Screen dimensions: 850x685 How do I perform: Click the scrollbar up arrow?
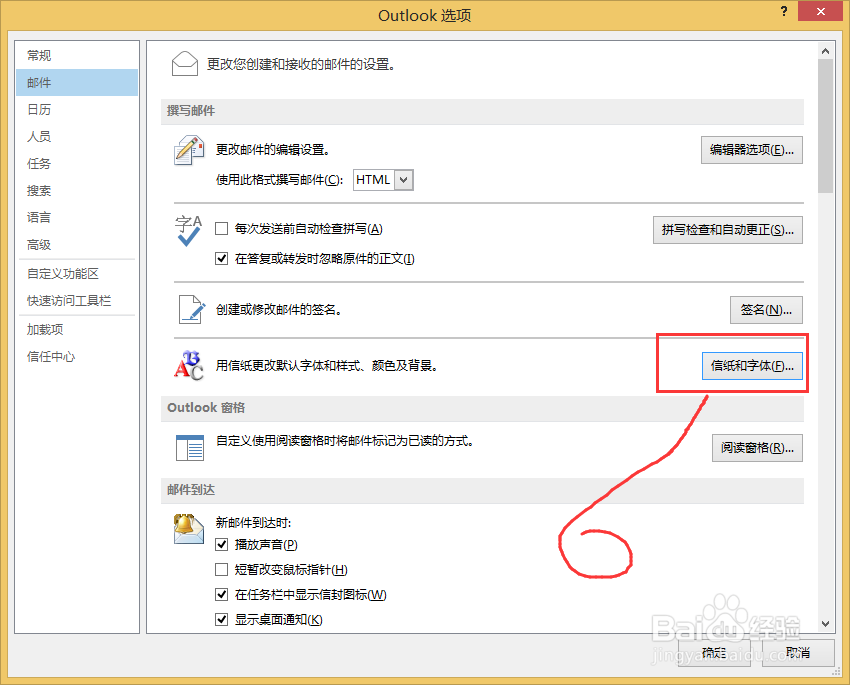pyautogui.click(x=825, y=51)
